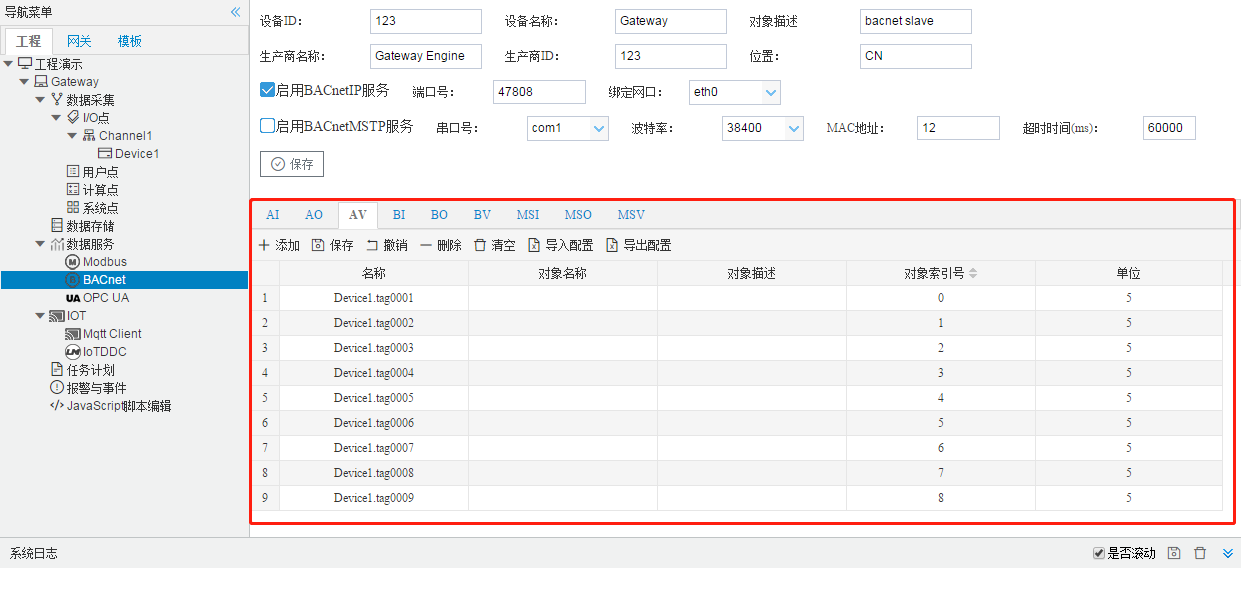This screenshot has height=590, width=1241.
Task: Edit the 位置 CN field
Action: 916,56
